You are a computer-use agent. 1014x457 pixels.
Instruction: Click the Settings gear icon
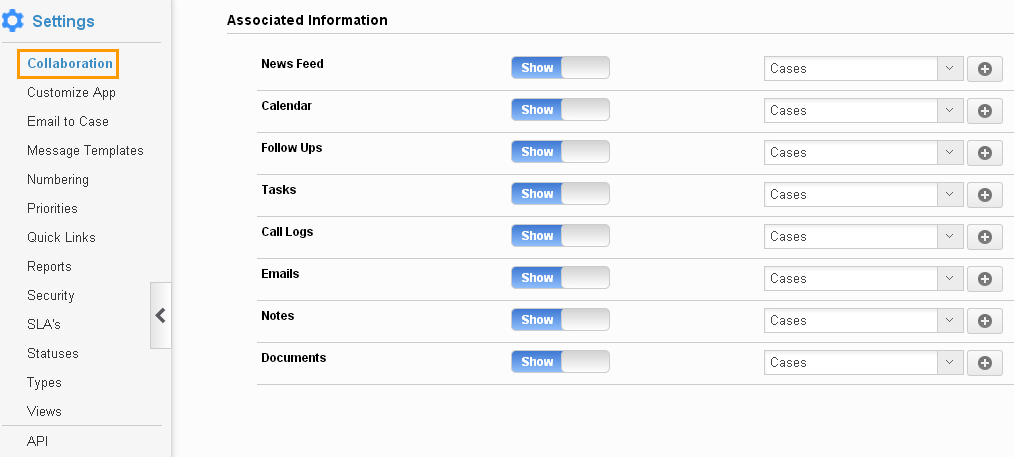[14, 20]
